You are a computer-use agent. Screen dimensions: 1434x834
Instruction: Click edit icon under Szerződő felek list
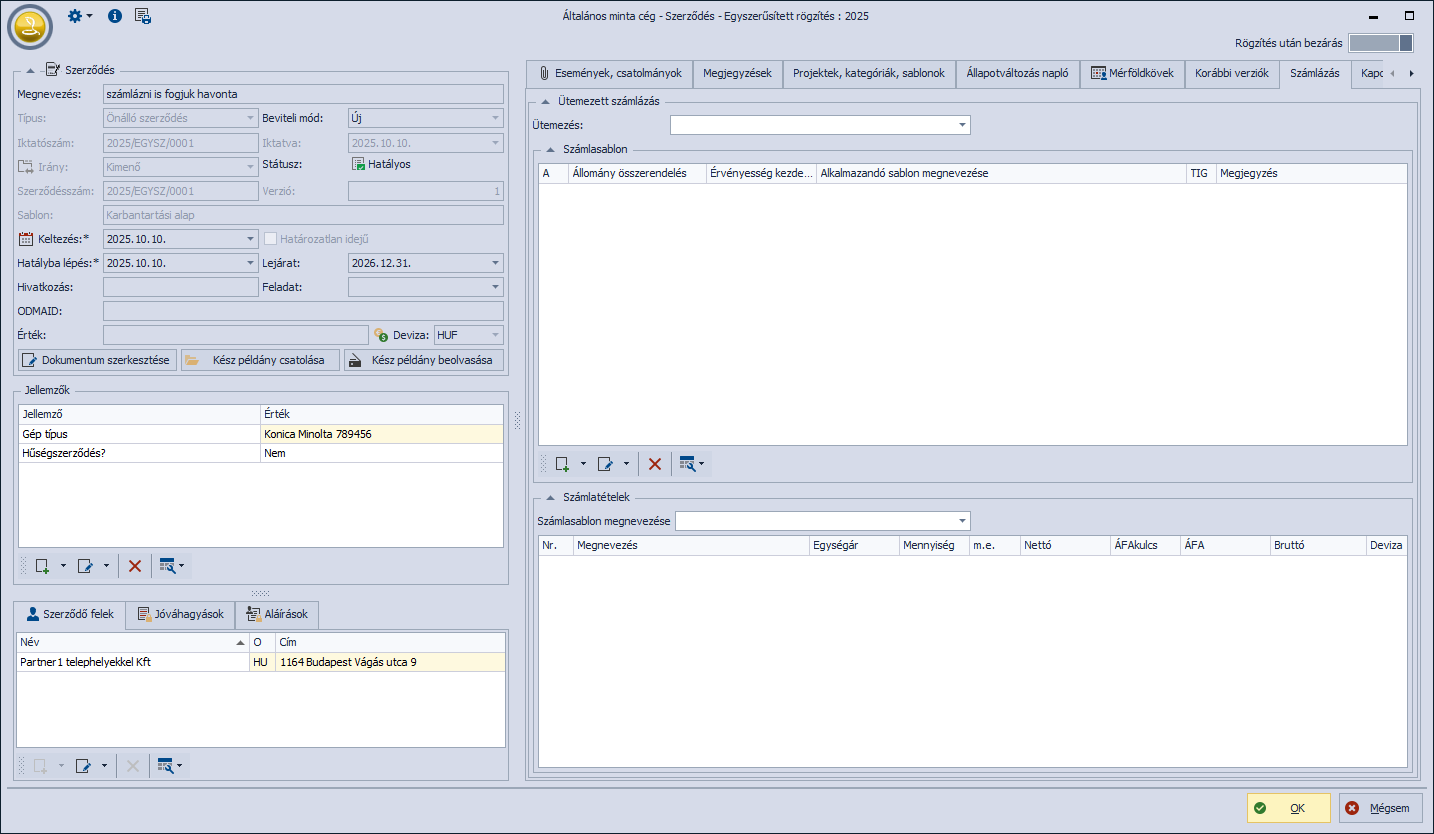click(x=85, y=766)
